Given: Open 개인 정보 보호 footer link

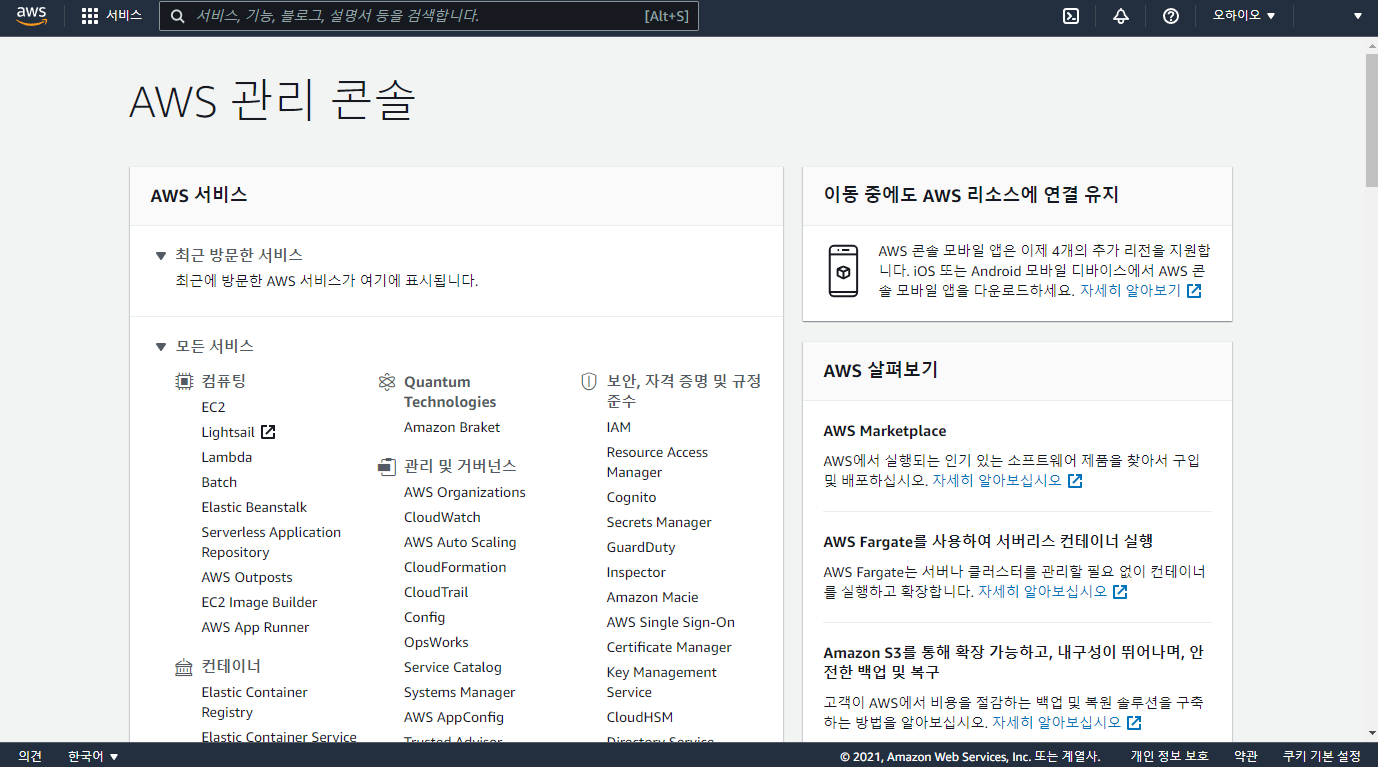Looking at the screenshot, I should (1170, 756).
